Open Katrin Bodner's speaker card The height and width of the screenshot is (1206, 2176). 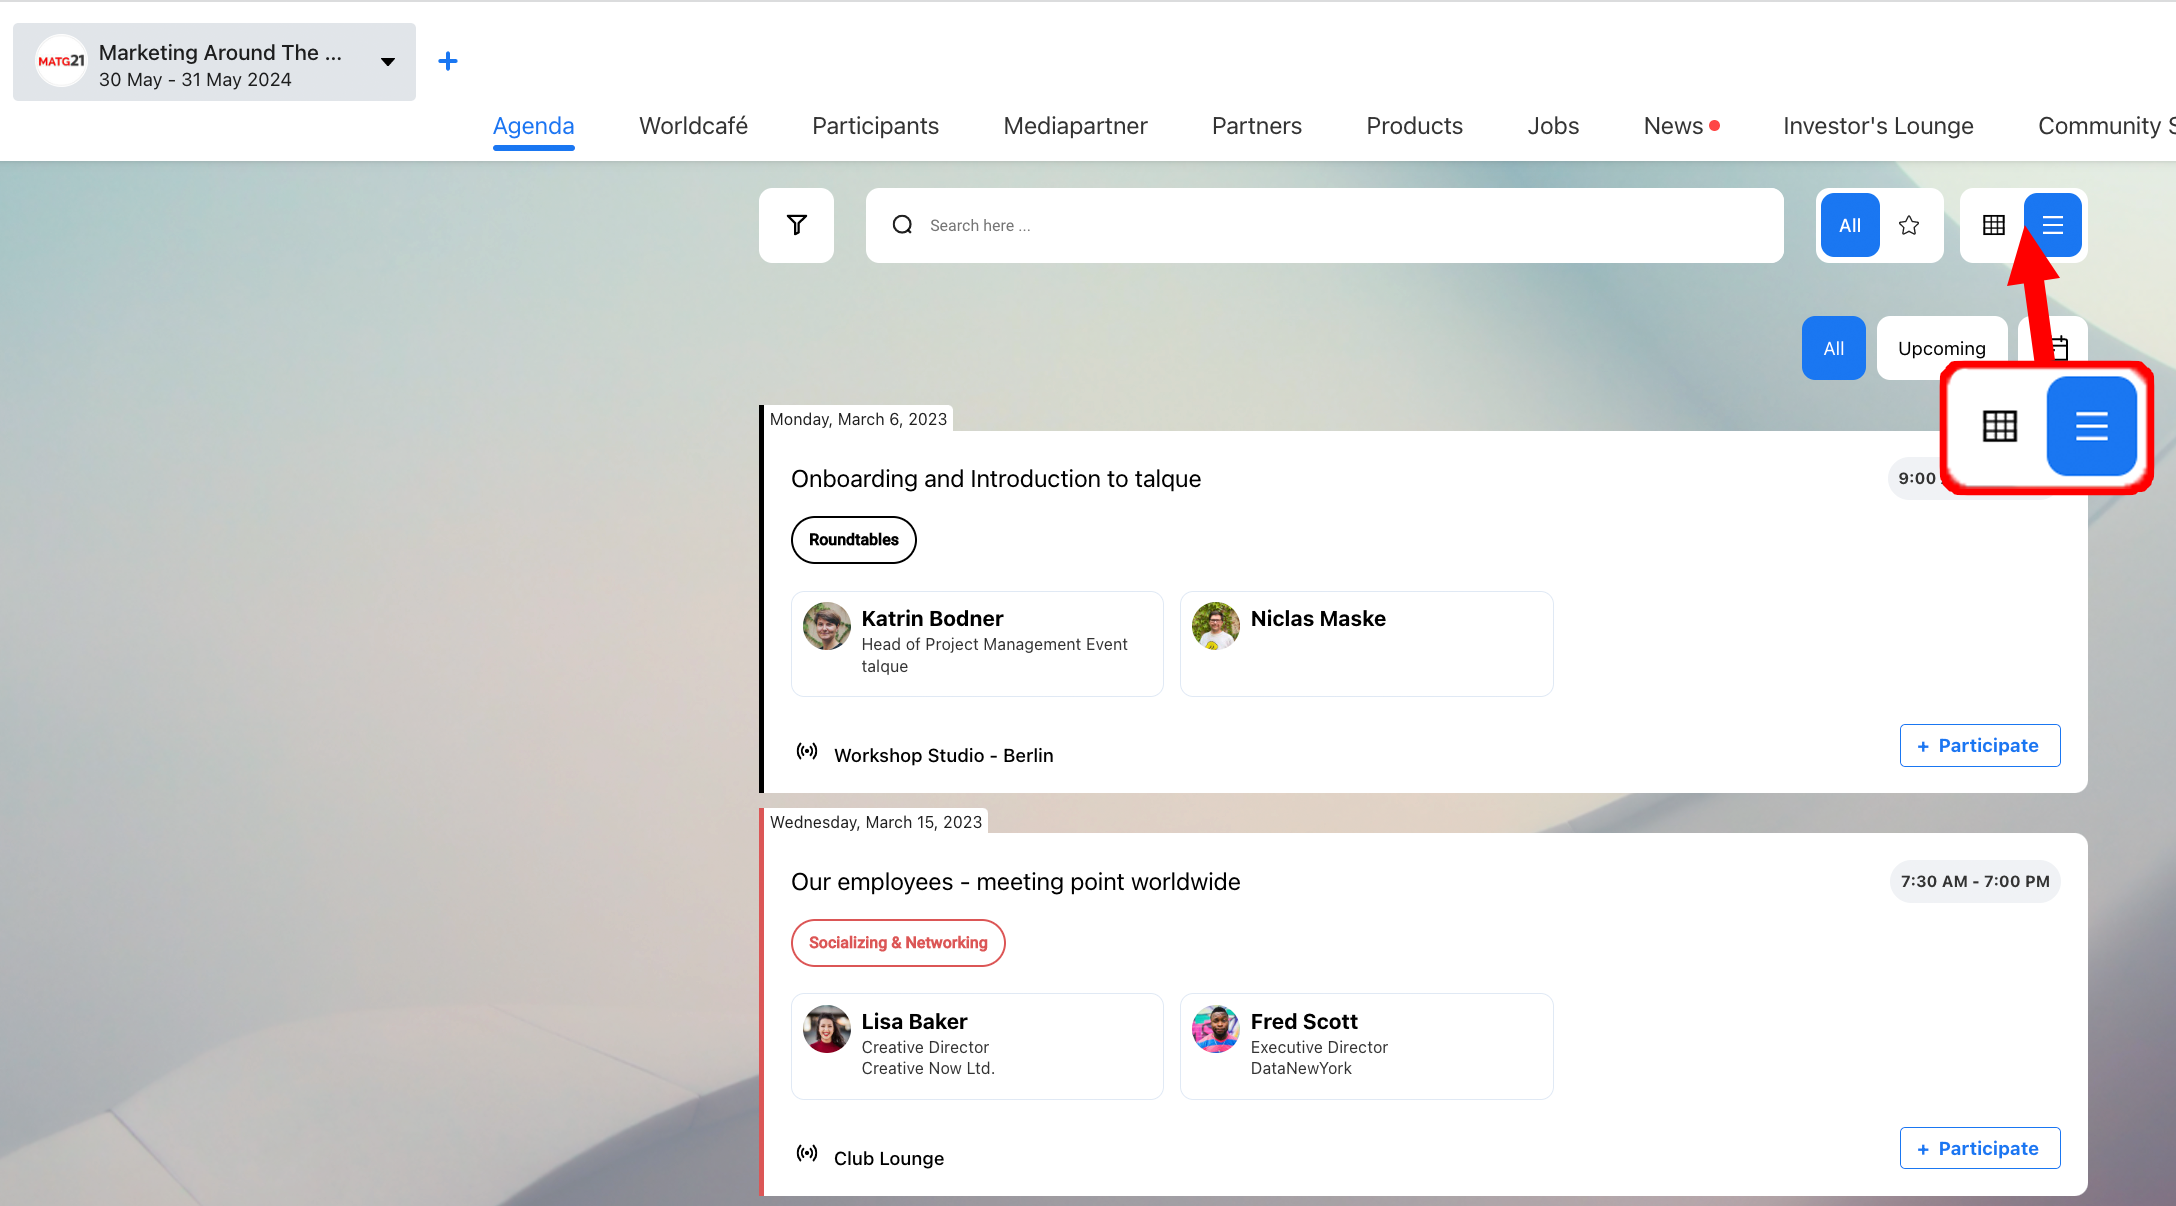pos(977,644)
